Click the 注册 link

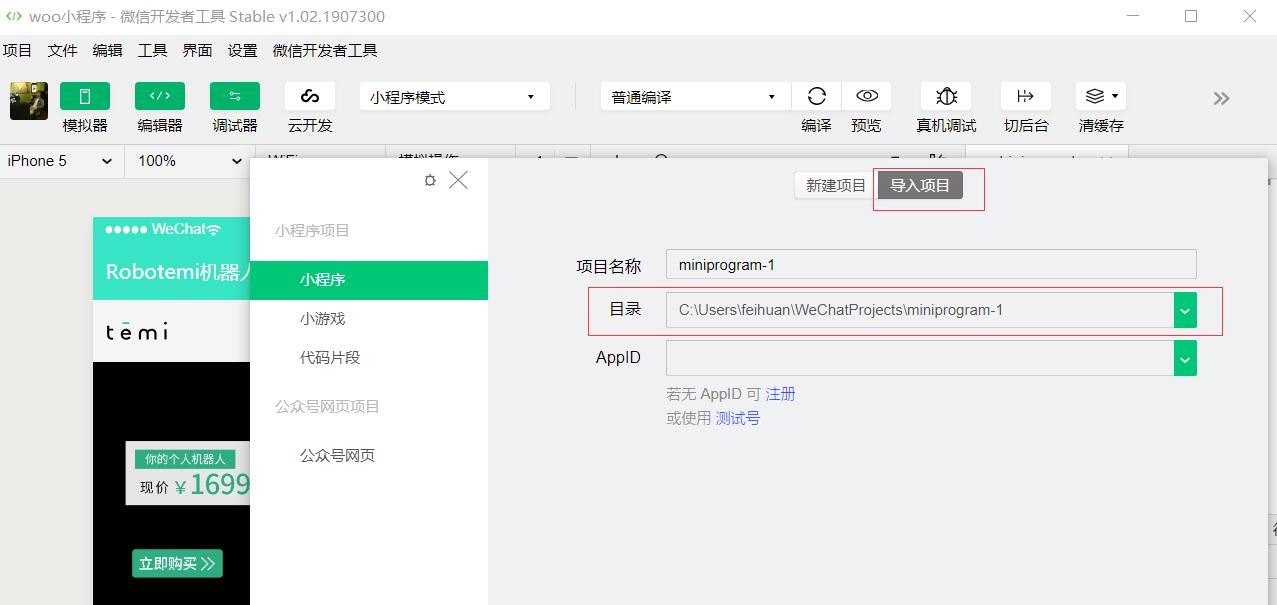(780, 394)
